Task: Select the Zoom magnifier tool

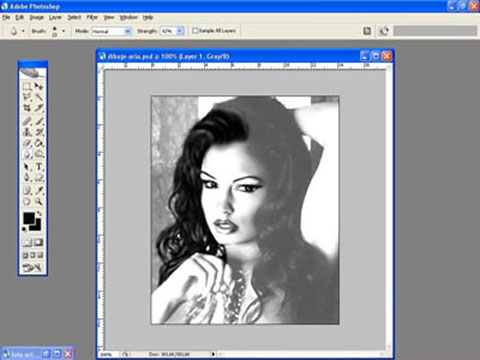Action: 39,201
